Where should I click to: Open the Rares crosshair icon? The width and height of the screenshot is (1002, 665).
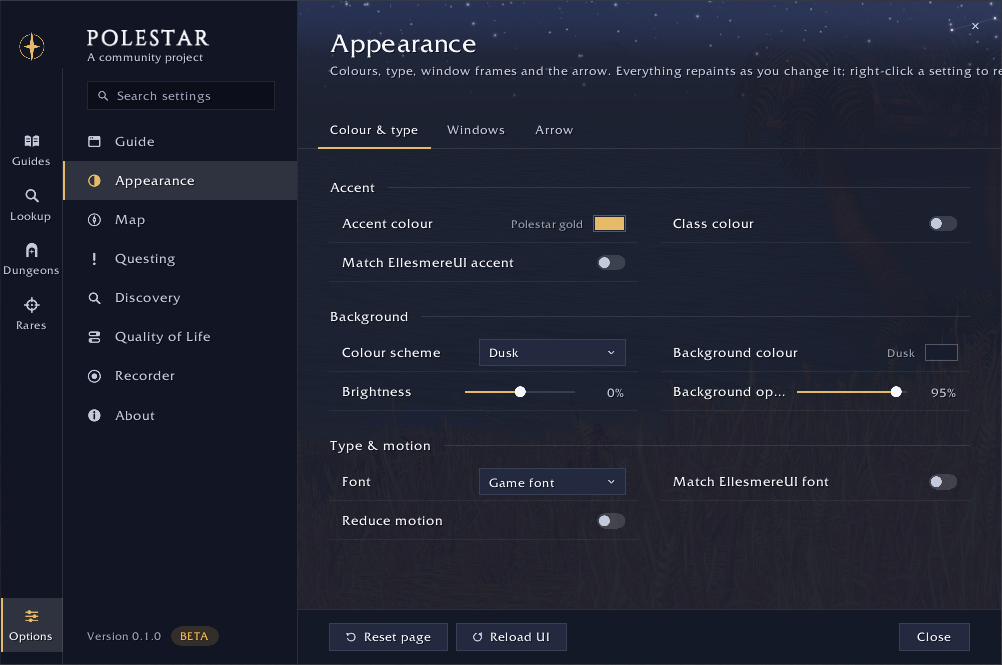31,305
